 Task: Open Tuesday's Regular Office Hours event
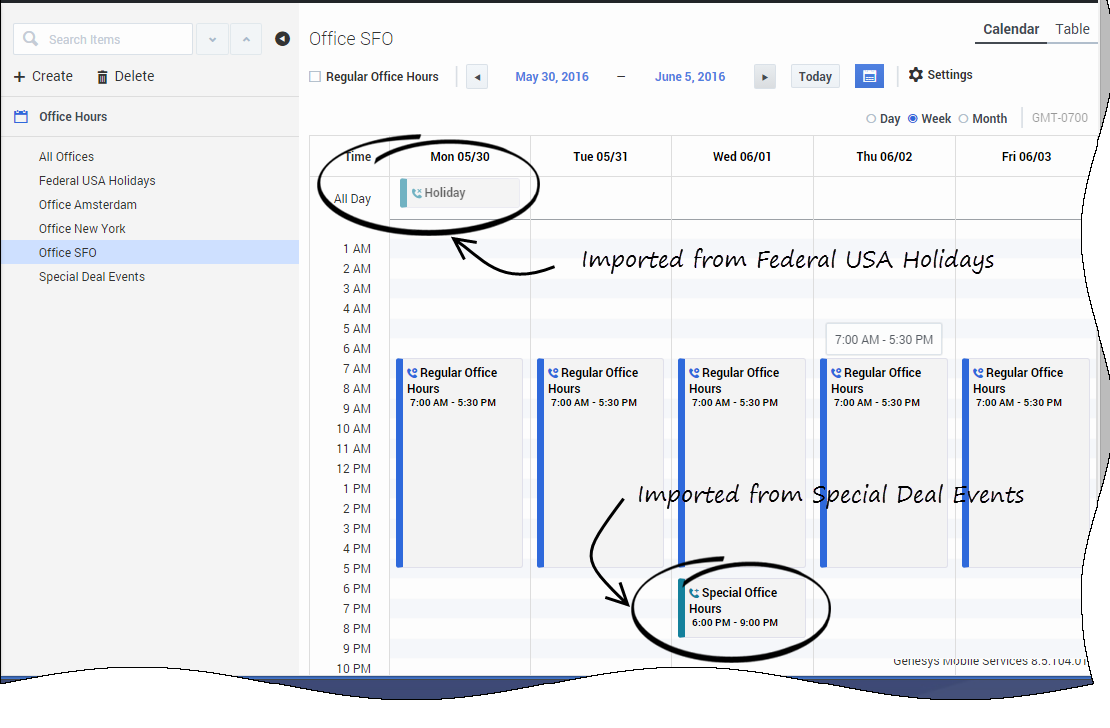600,463
